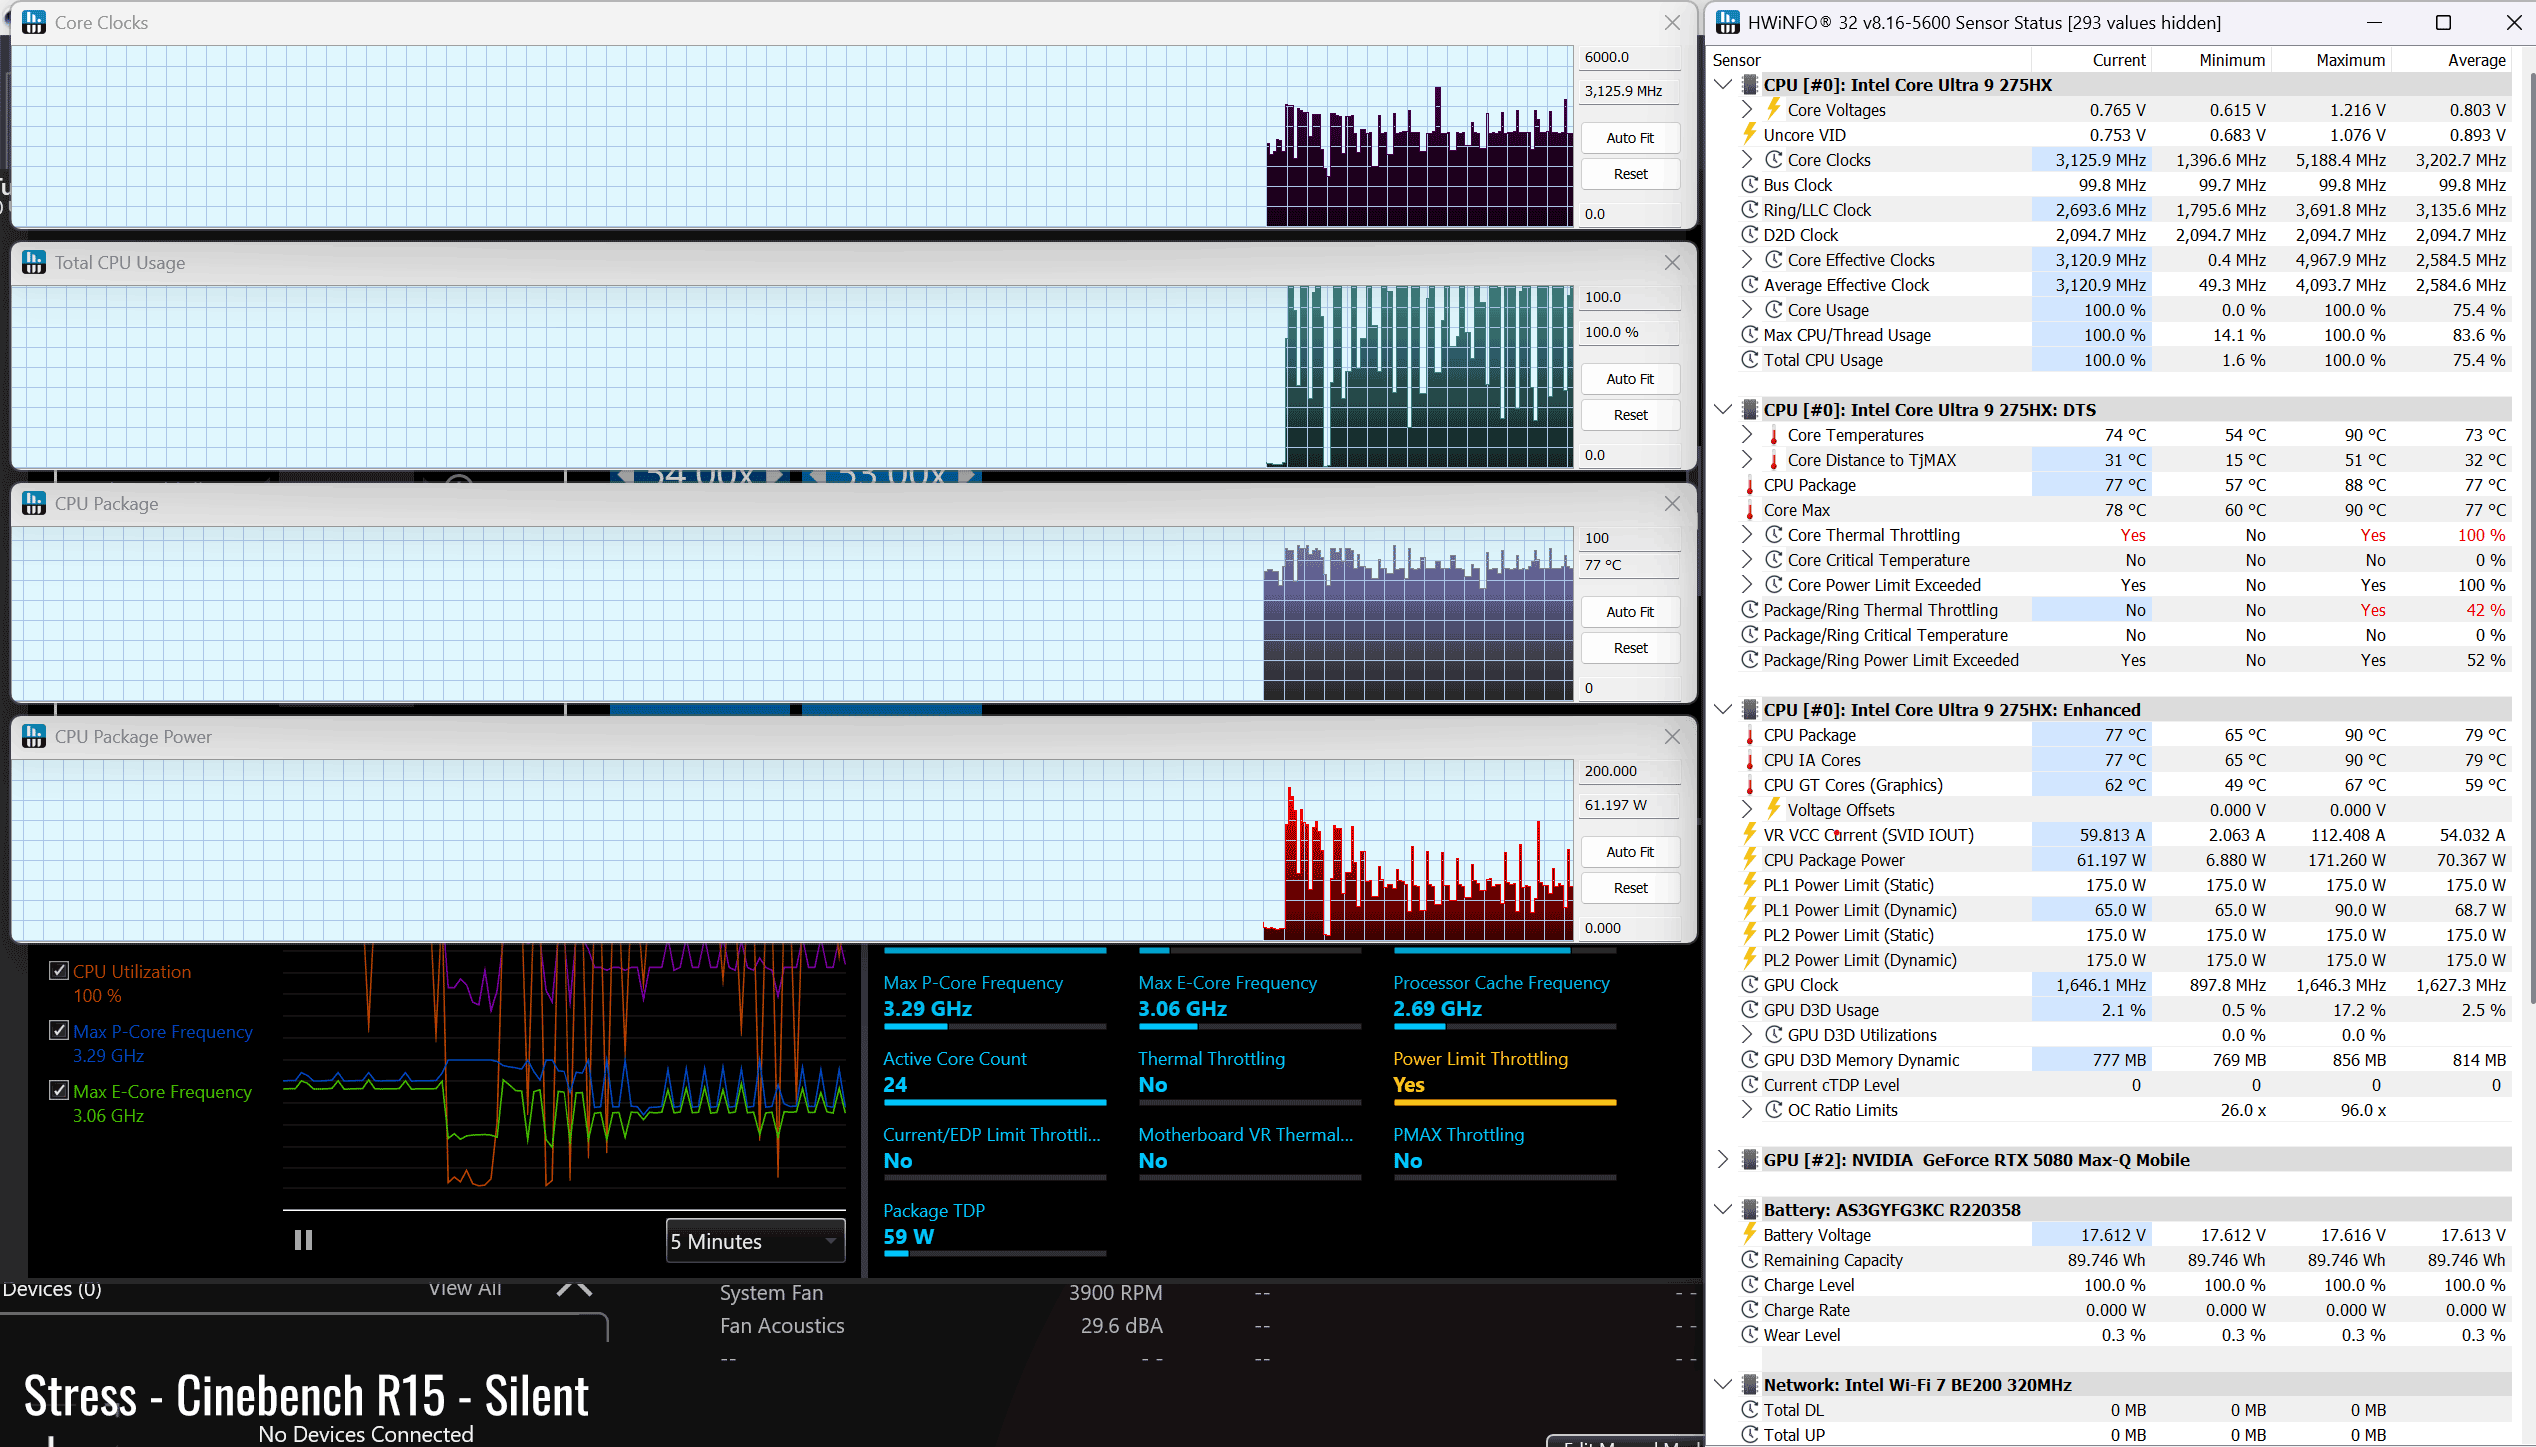Click the lightning icon beside CPU Package Power

(x=1750, y=859)
